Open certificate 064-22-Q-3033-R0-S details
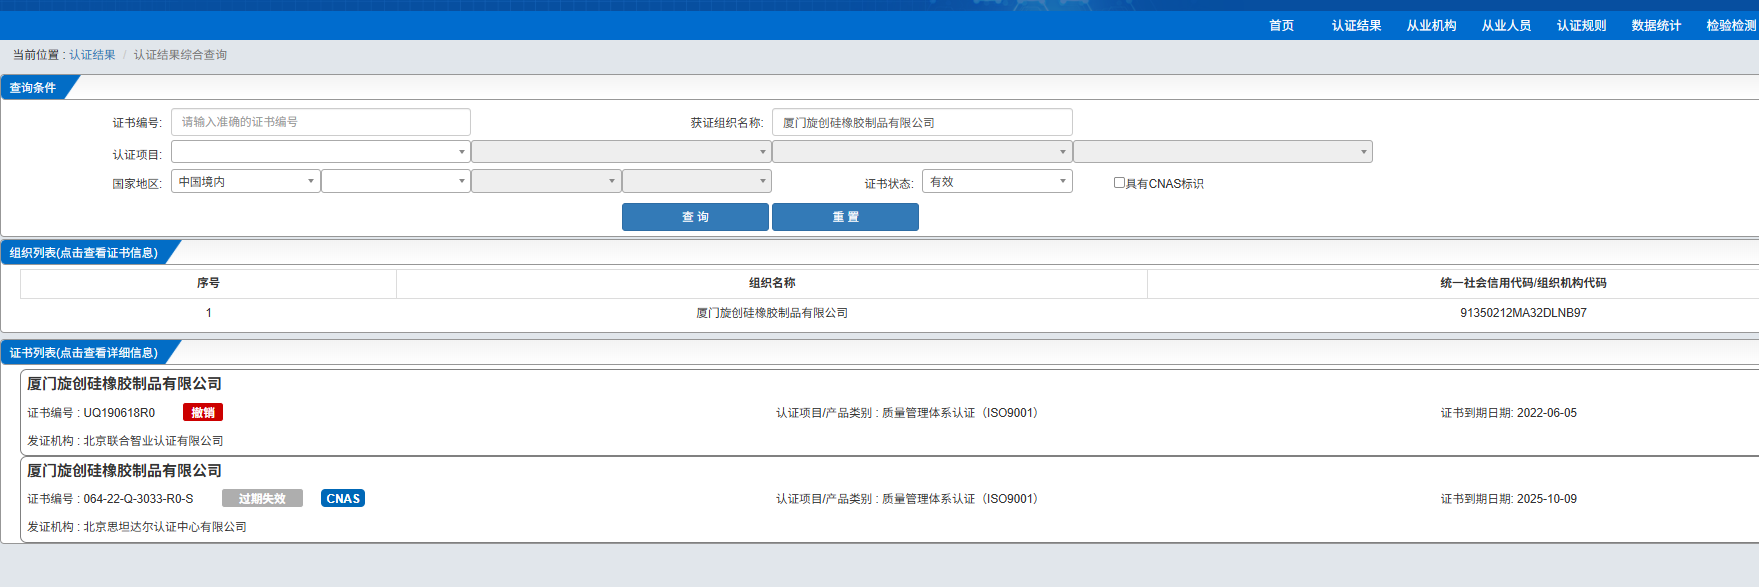This screenshot has height=587, width=1759. 138,499
